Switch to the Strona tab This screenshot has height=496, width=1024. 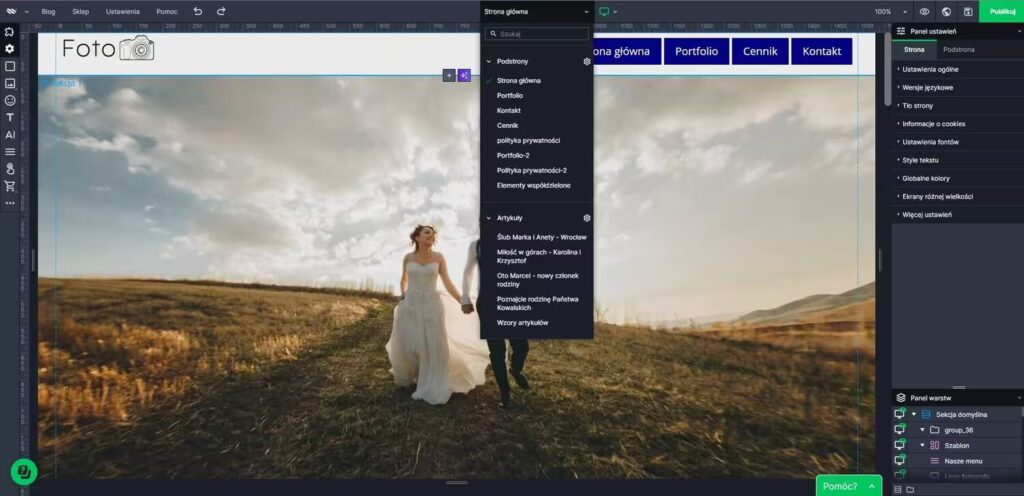point(914,50)
